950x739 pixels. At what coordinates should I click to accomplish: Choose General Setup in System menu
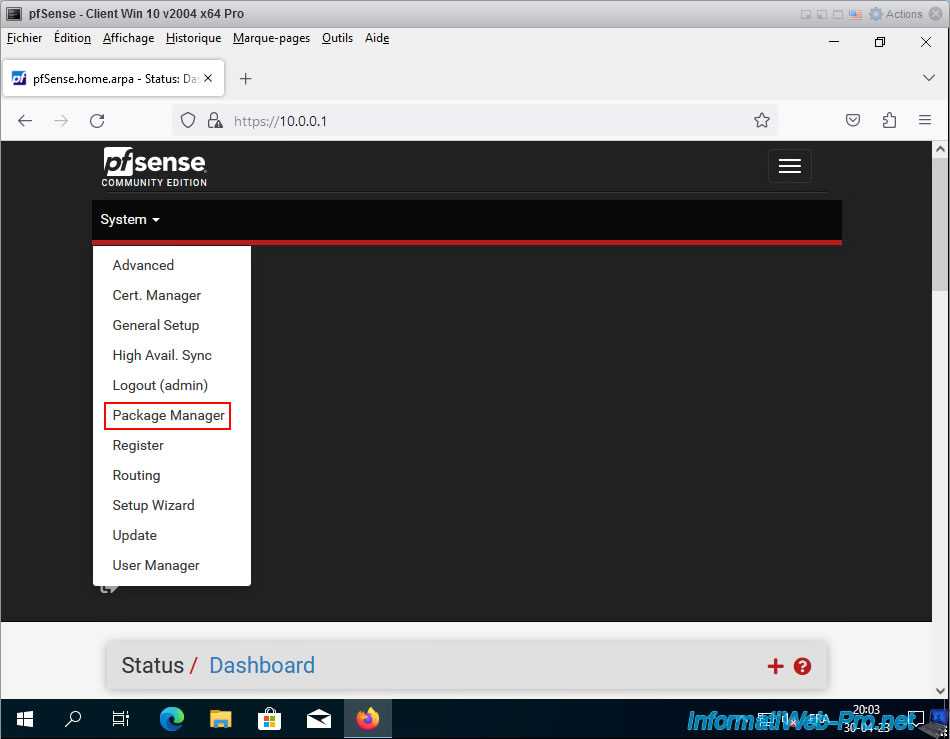point(156,325)
